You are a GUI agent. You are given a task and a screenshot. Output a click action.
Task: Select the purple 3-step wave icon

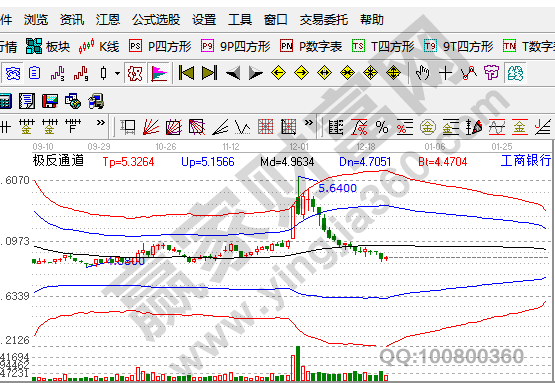[x=58, y=73]
